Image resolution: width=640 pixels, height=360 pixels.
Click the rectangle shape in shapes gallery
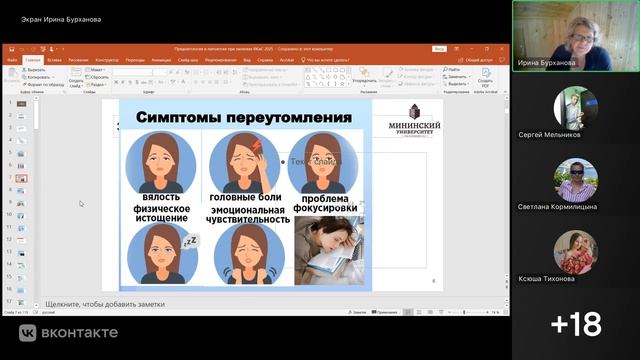[329, 70]
